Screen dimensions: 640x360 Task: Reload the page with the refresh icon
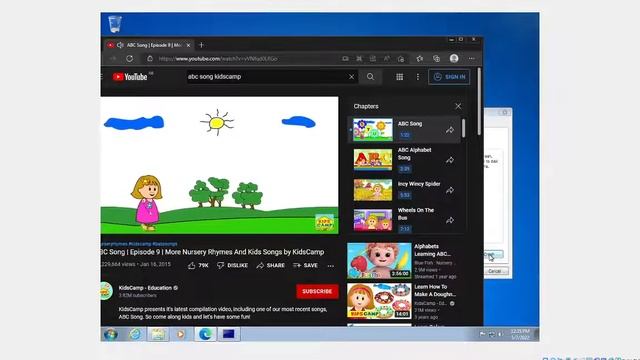pyautogui.click(x=129, y=59)
